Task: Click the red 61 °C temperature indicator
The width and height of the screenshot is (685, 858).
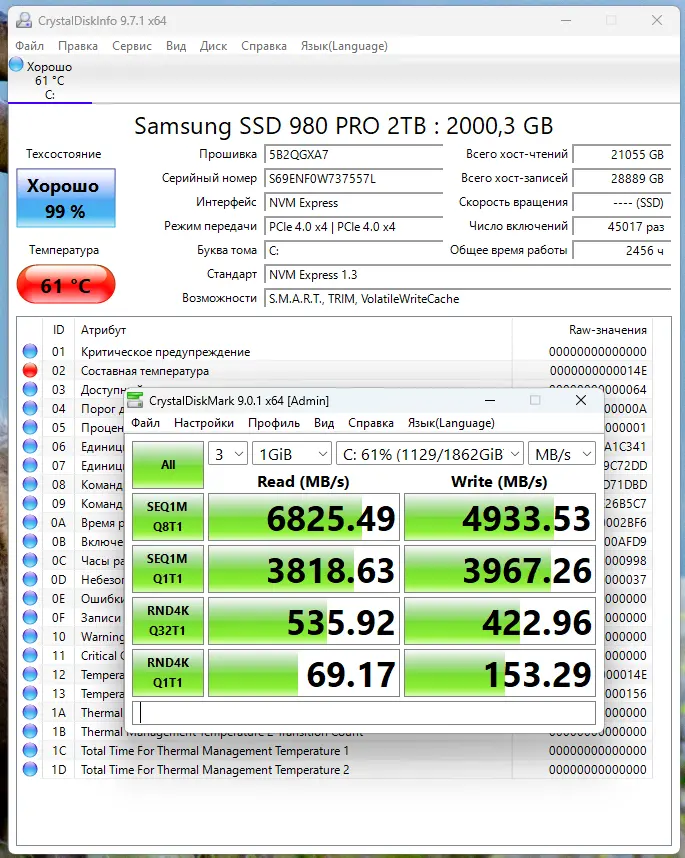Action: coord(66,284)
